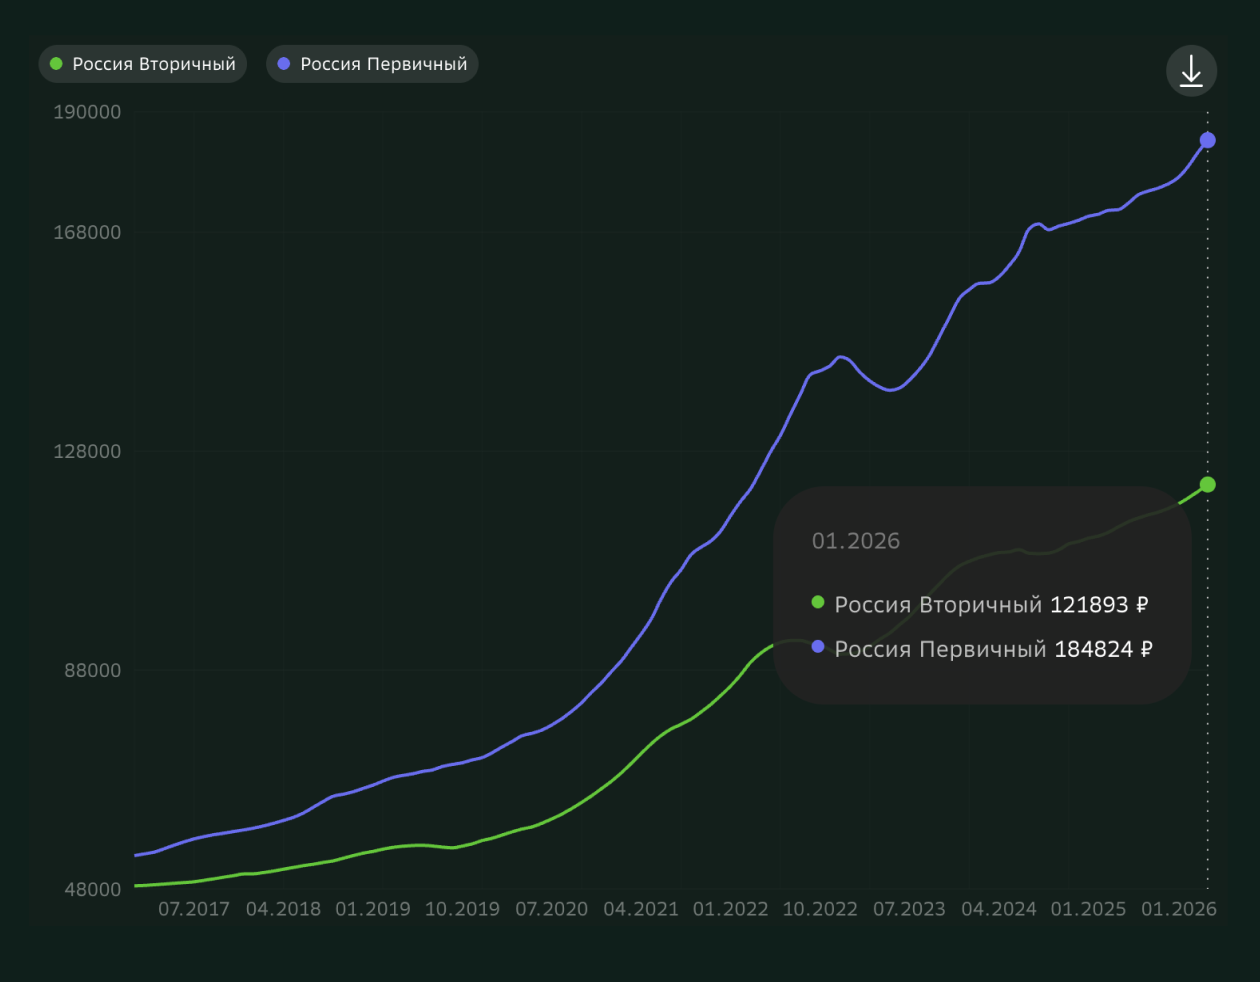Toggle the Россия Первичный legend series

[x=372, y=64]
